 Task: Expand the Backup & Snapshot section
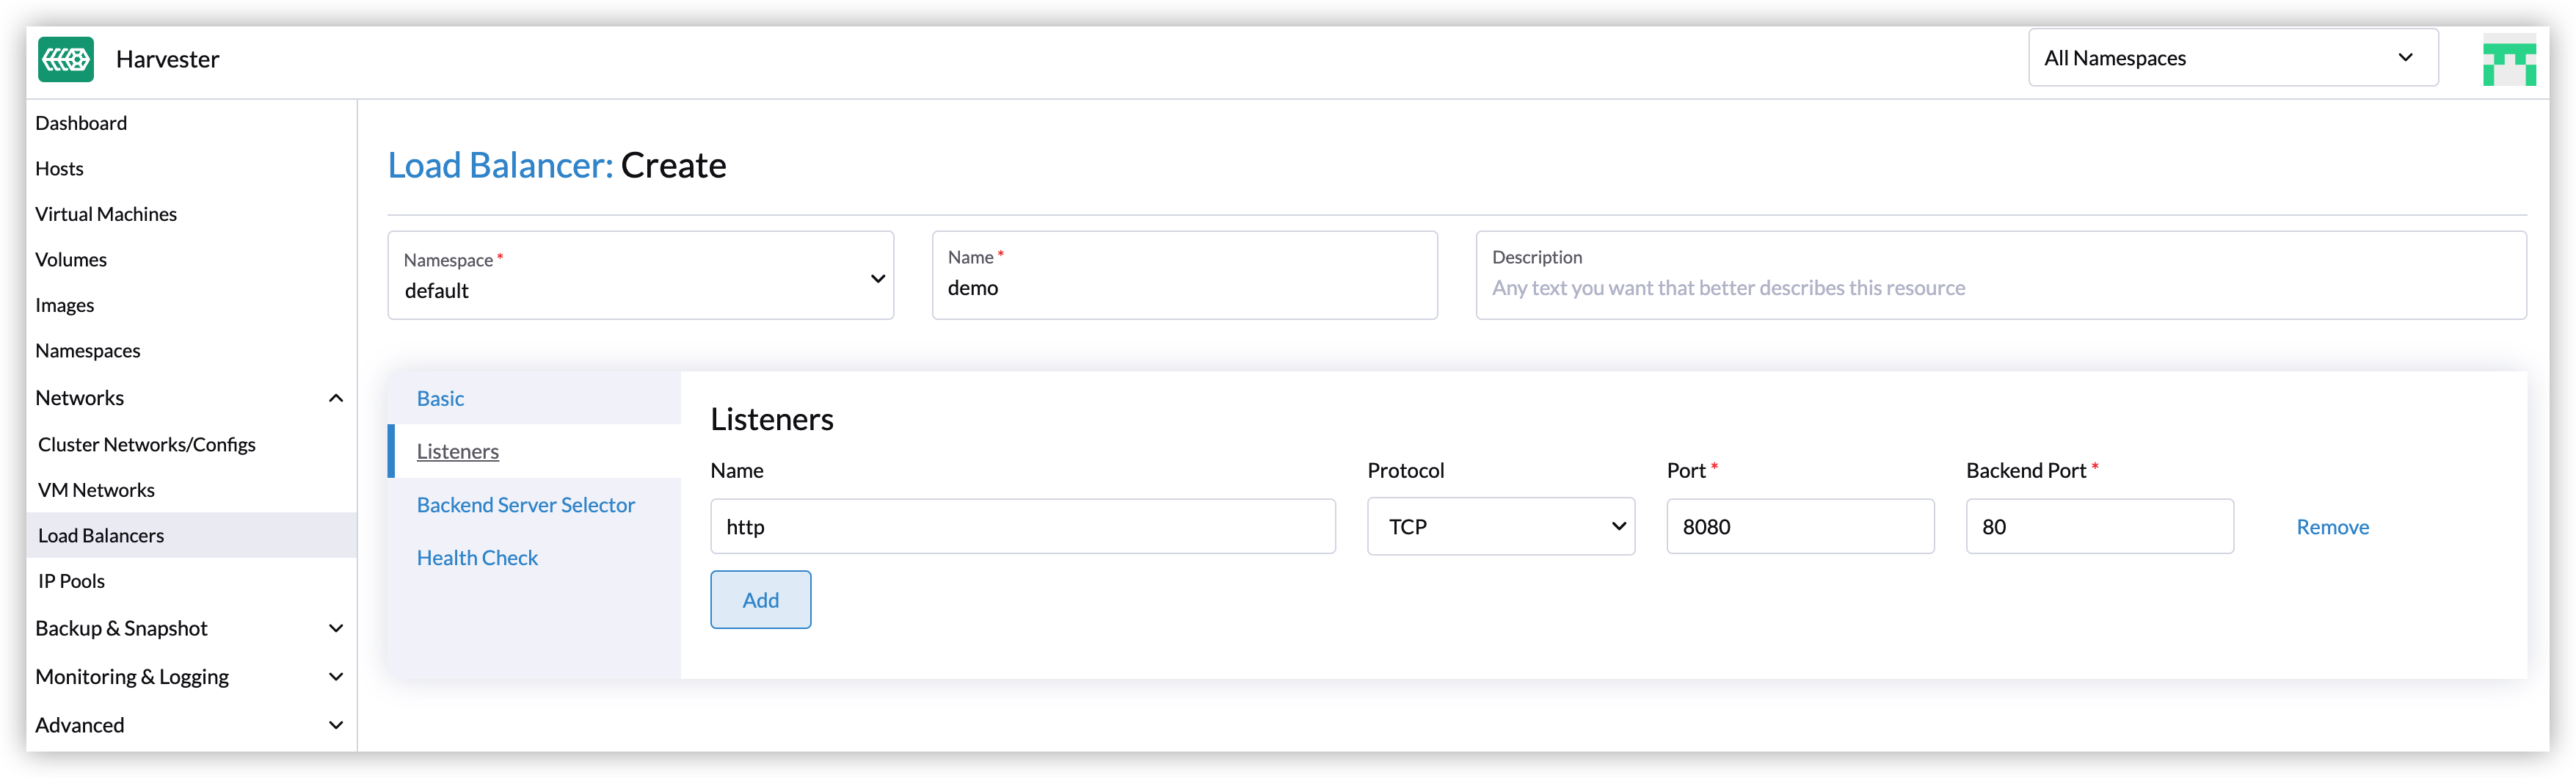click(336, 628)
